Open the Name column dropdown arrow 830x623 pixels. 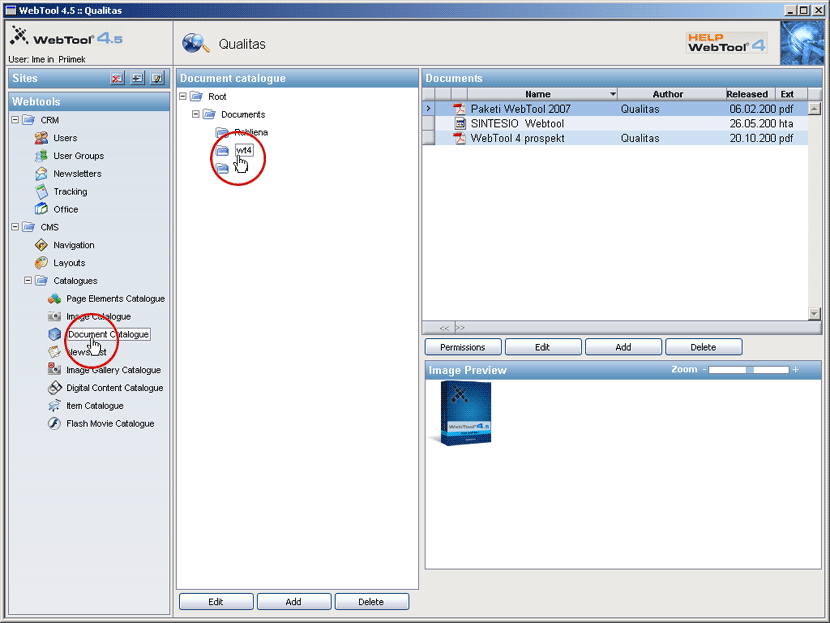[x=612, y=94]
